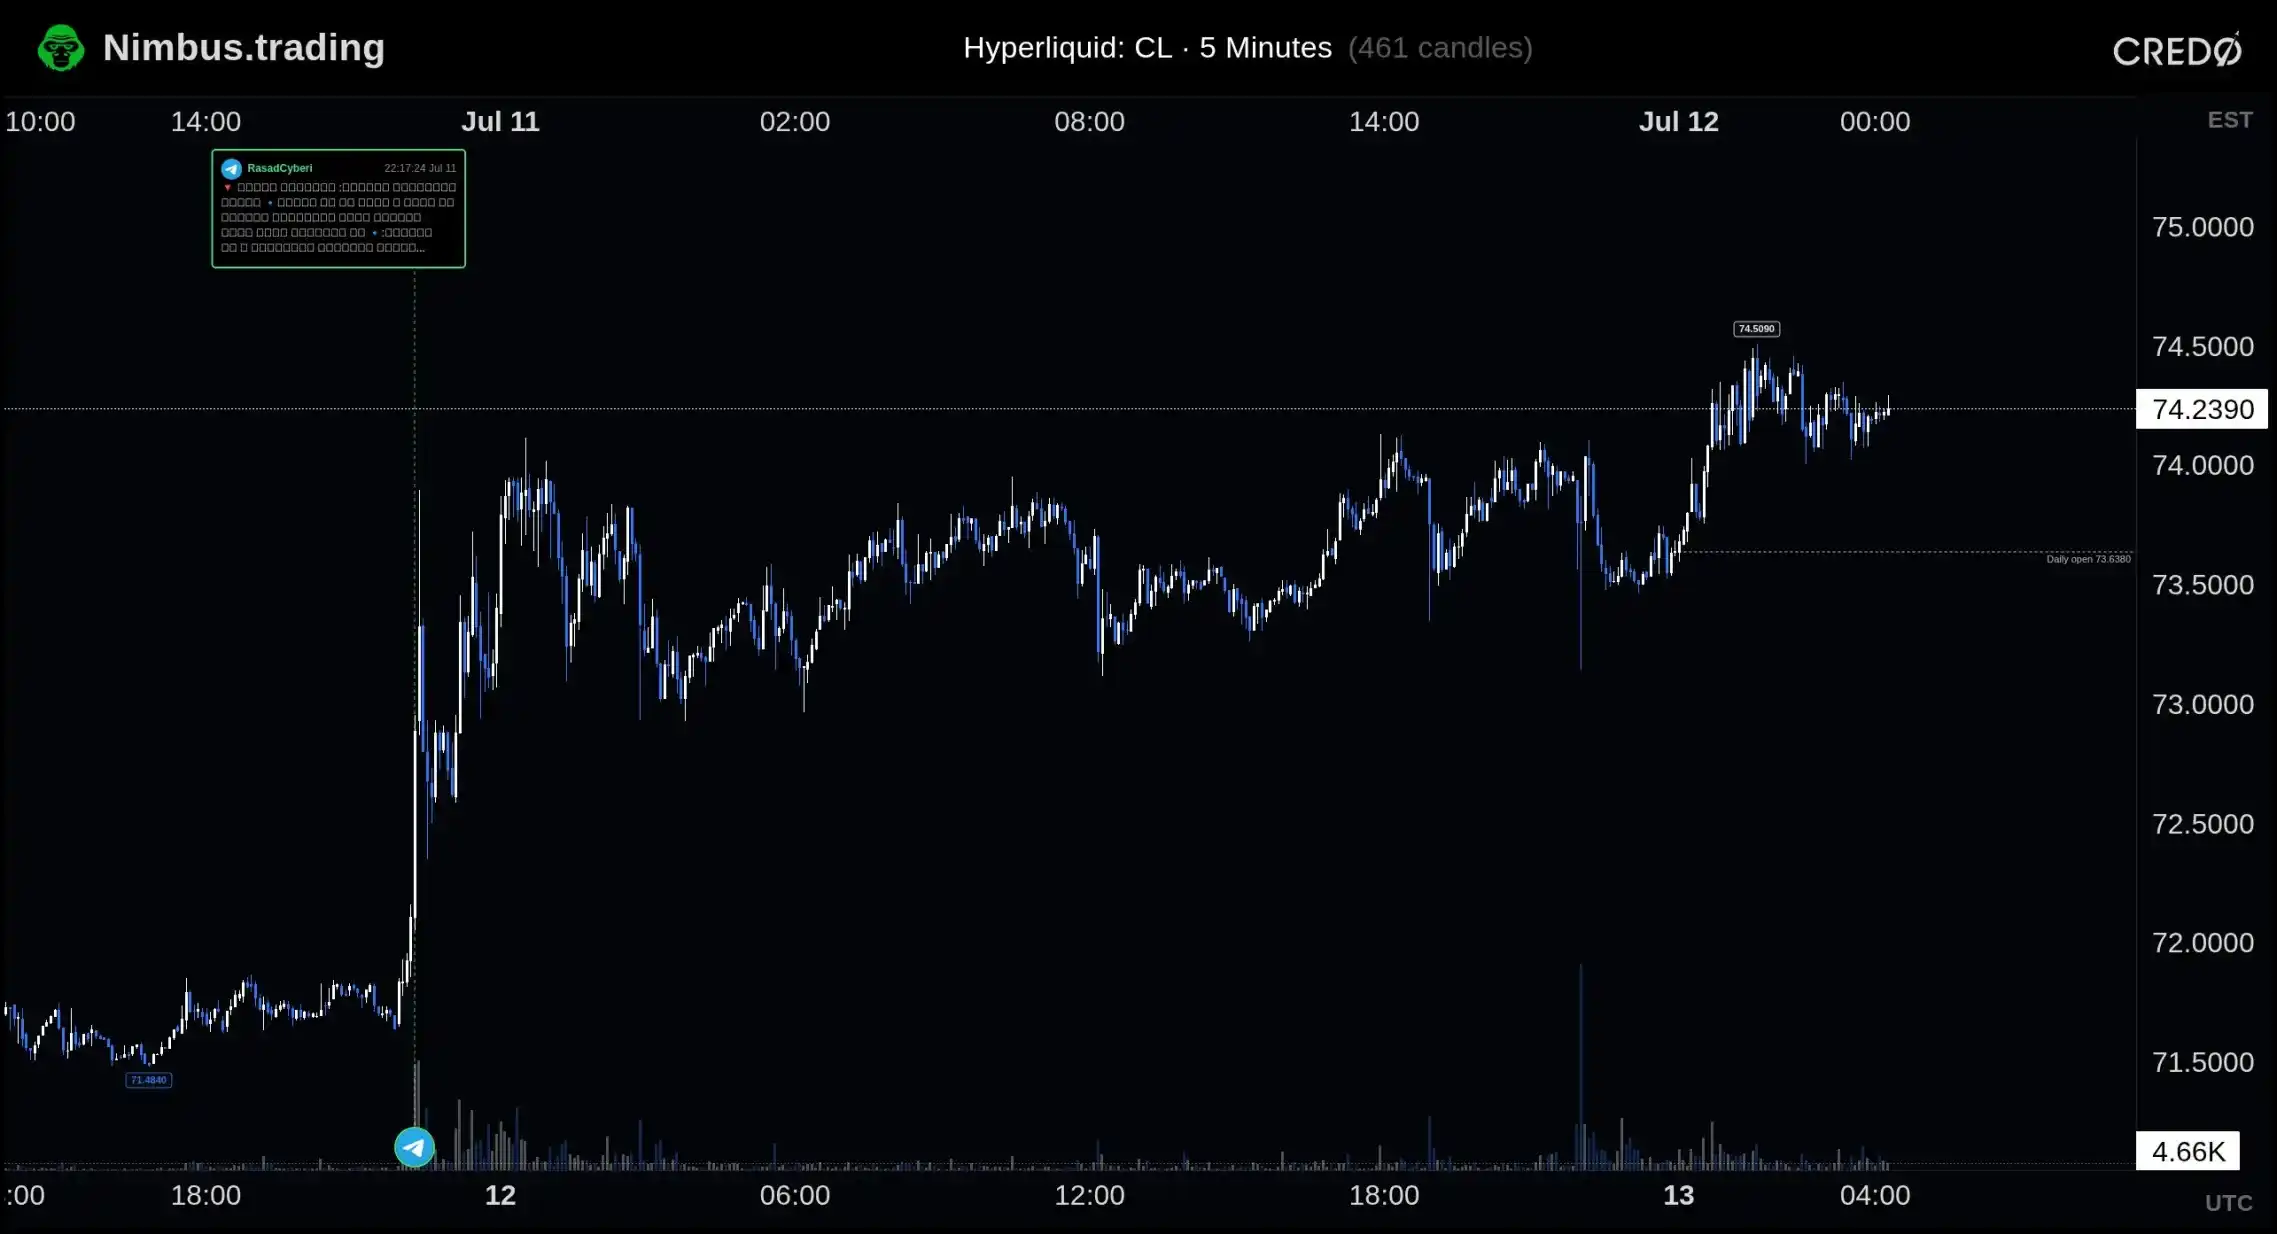The image size is (2277, 1234).
Task: Click the 74.5090 high price tag
Action: coord(1756,329)
